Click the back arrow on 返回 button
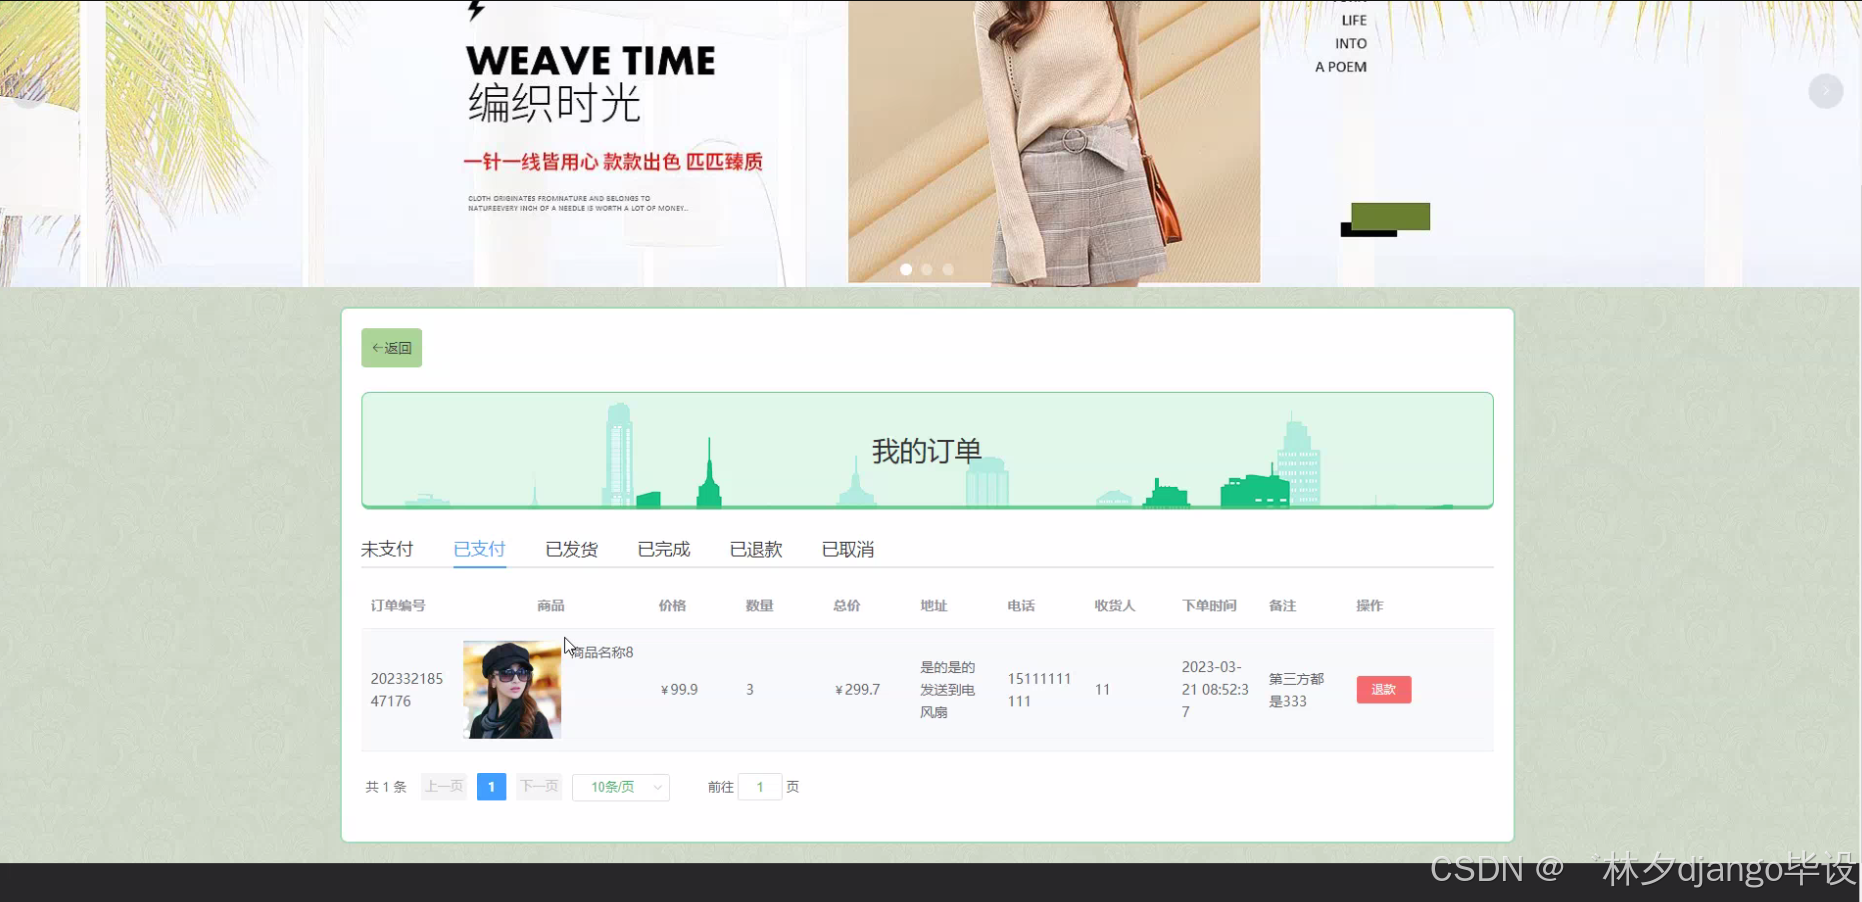1862x902 pixels. pos(378,347)
